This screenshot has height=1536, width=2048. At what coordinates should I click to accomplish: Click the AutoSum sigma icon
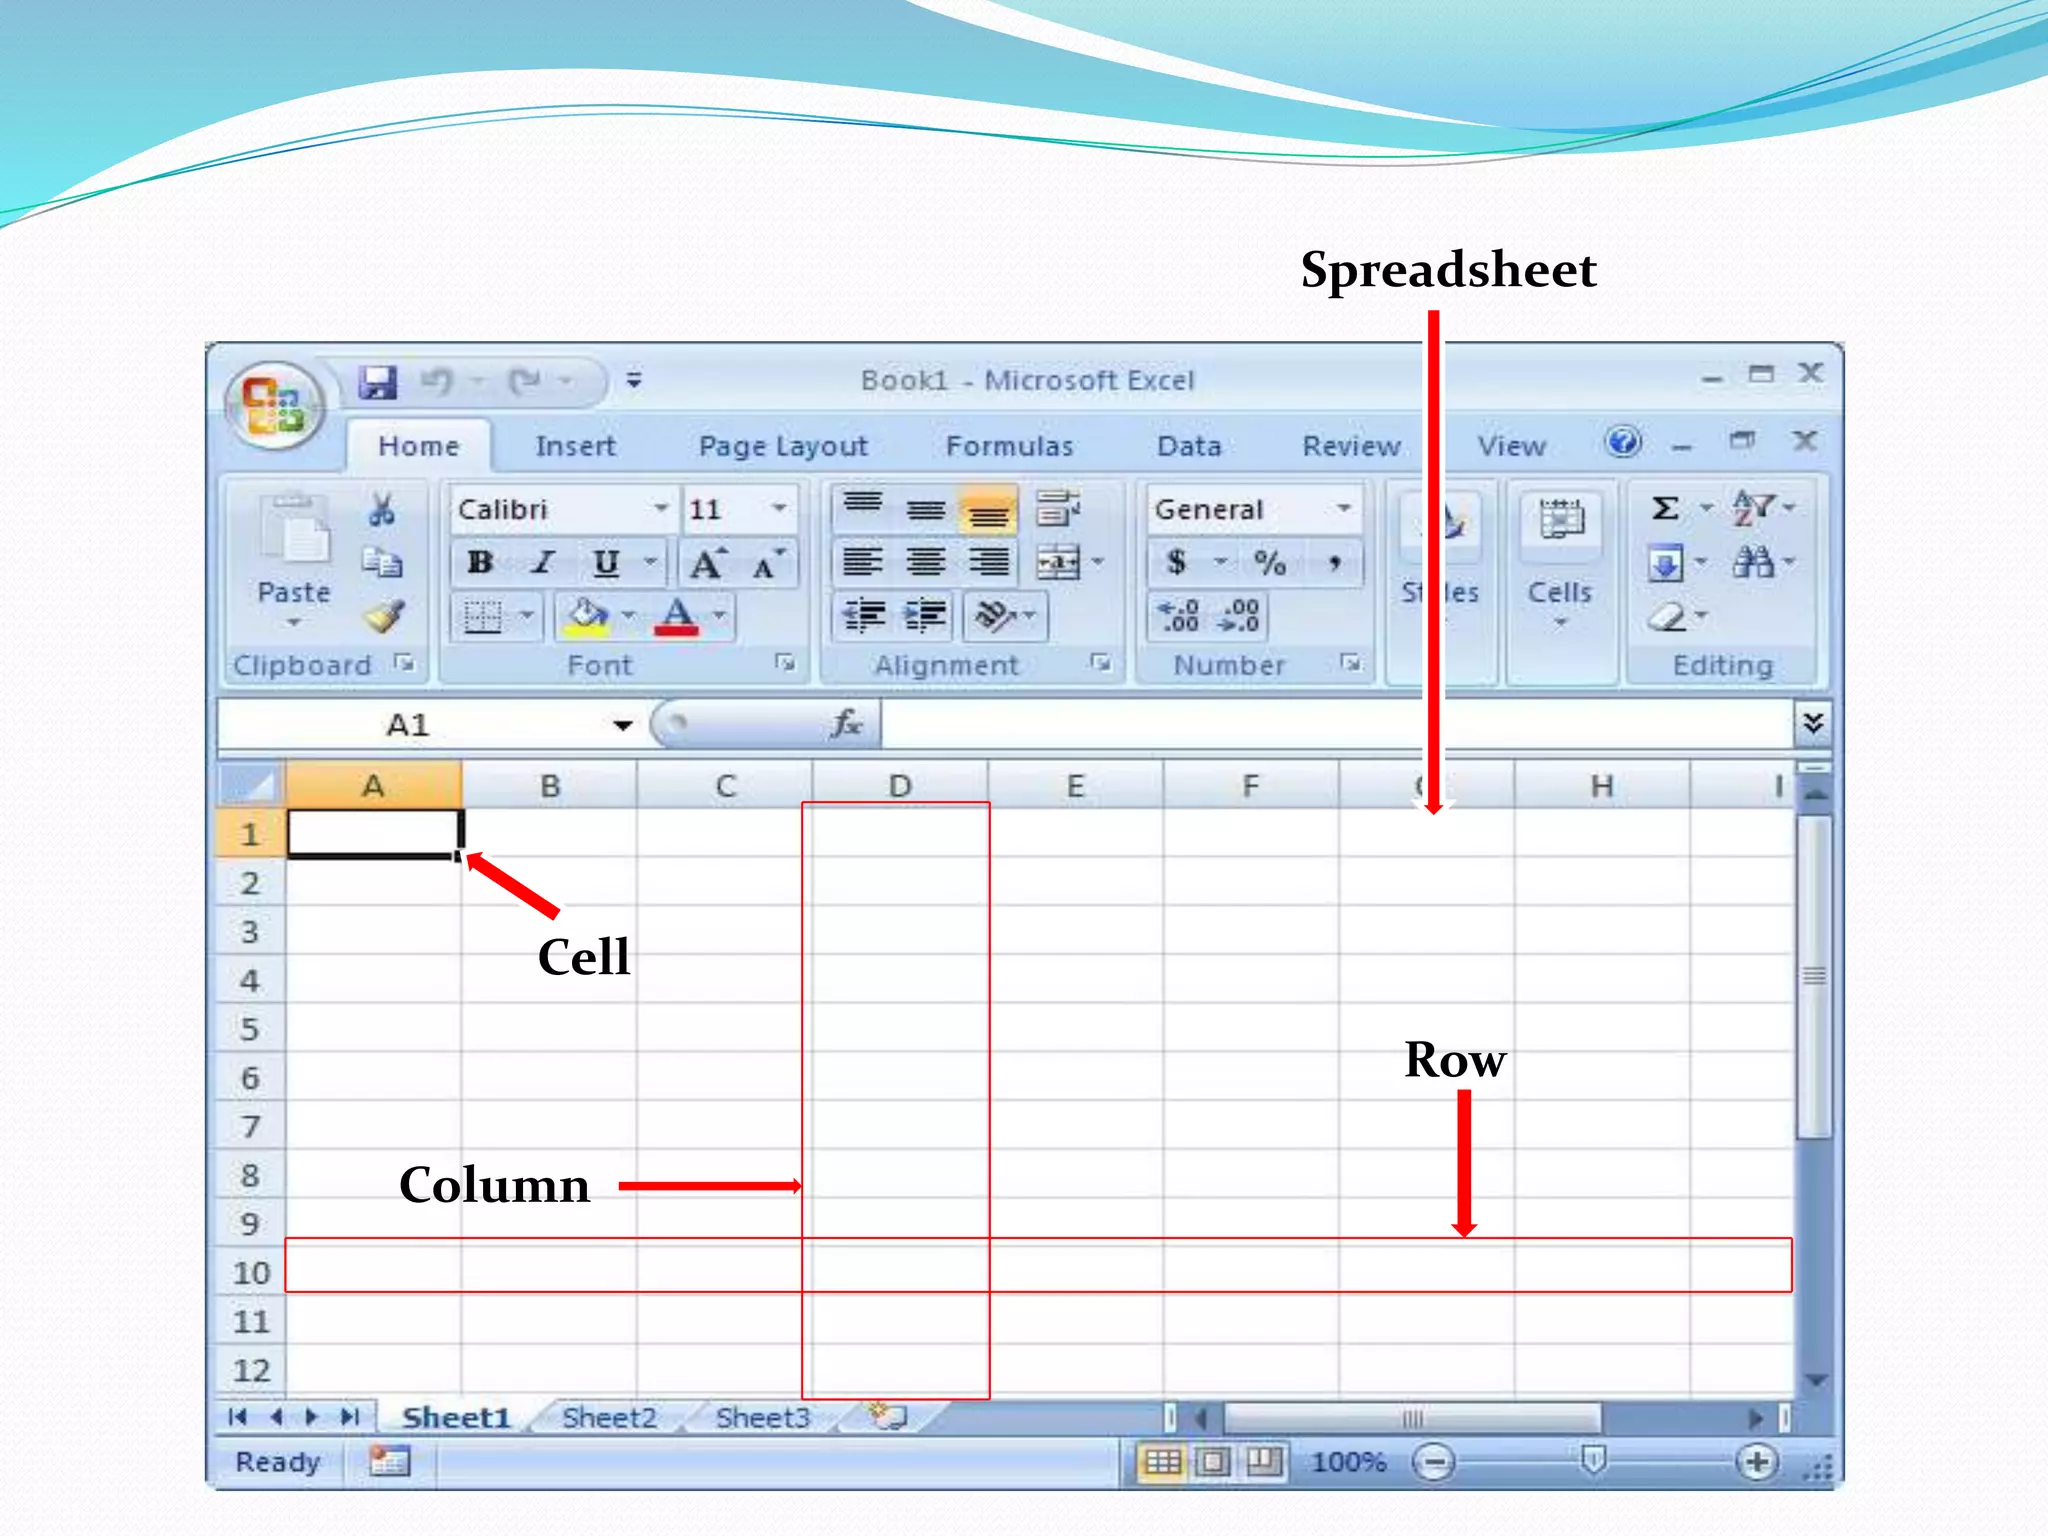(x=1664, y=509)
